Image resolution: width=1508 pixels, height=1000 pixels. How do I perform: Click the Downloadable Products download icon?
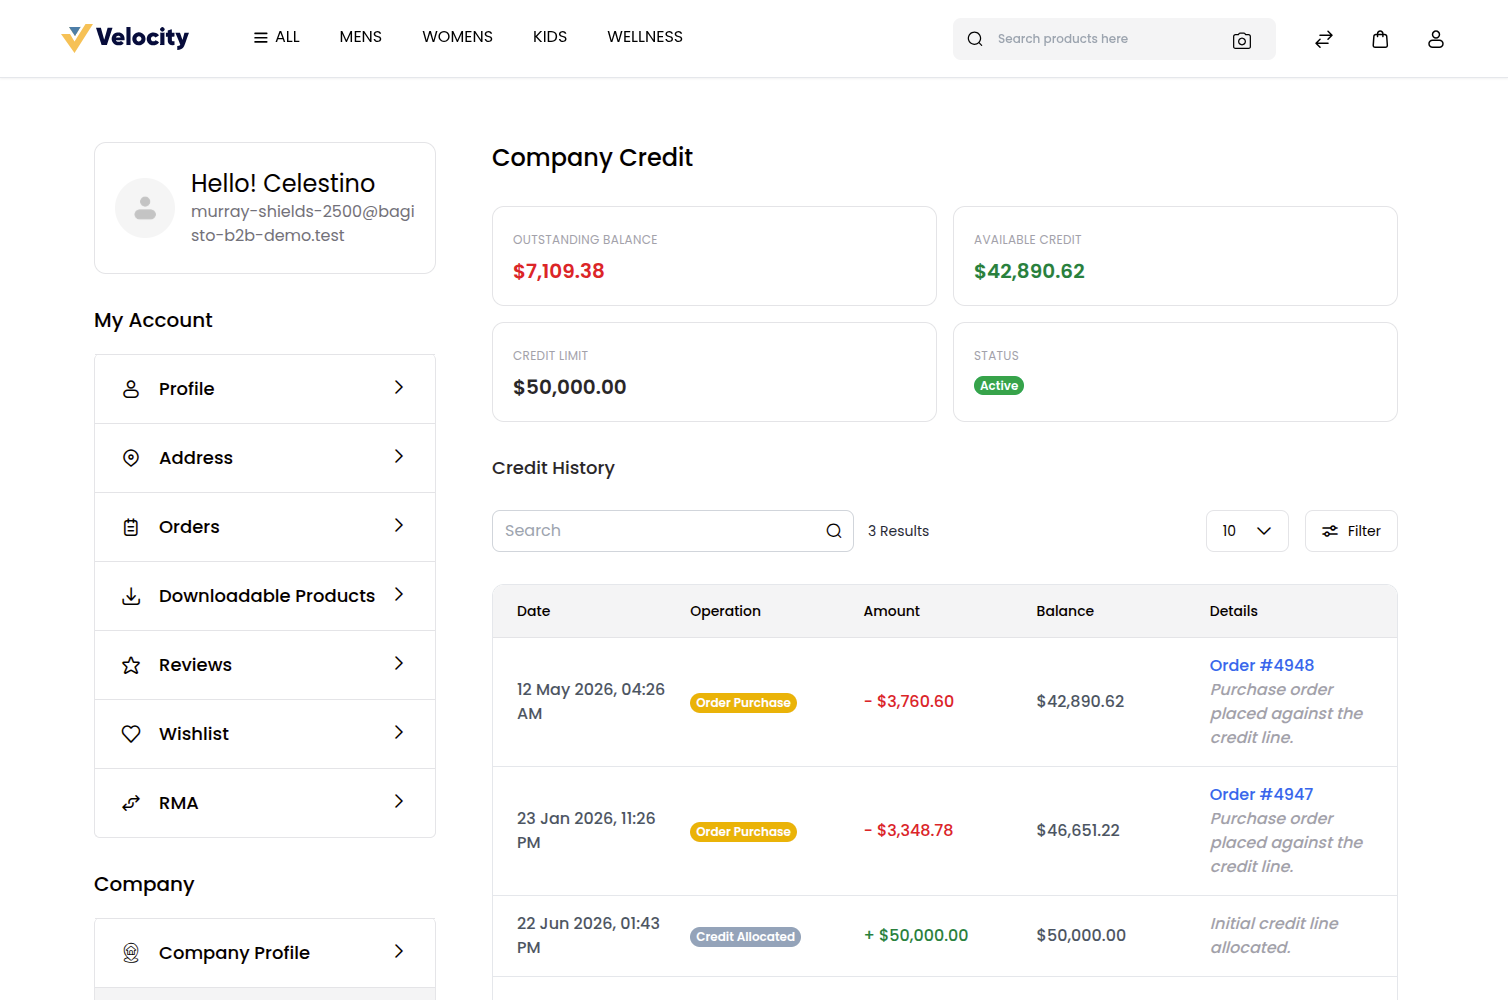tap(131, 596)
